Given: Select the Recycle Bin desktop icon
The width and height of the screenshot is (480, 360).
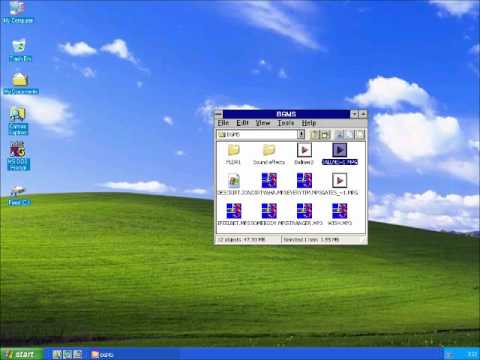Looking at the screenshot, I should coord(19,50).
